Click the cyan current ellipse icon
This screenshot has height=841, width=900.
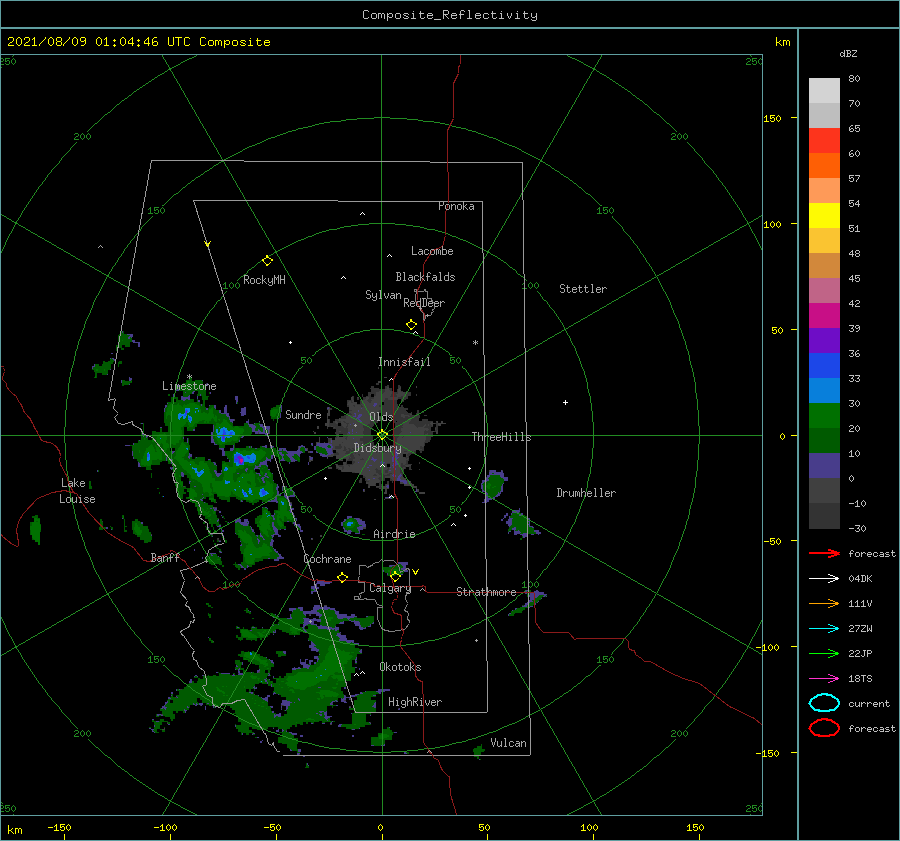pyautogui.click(x=824, y=703)
